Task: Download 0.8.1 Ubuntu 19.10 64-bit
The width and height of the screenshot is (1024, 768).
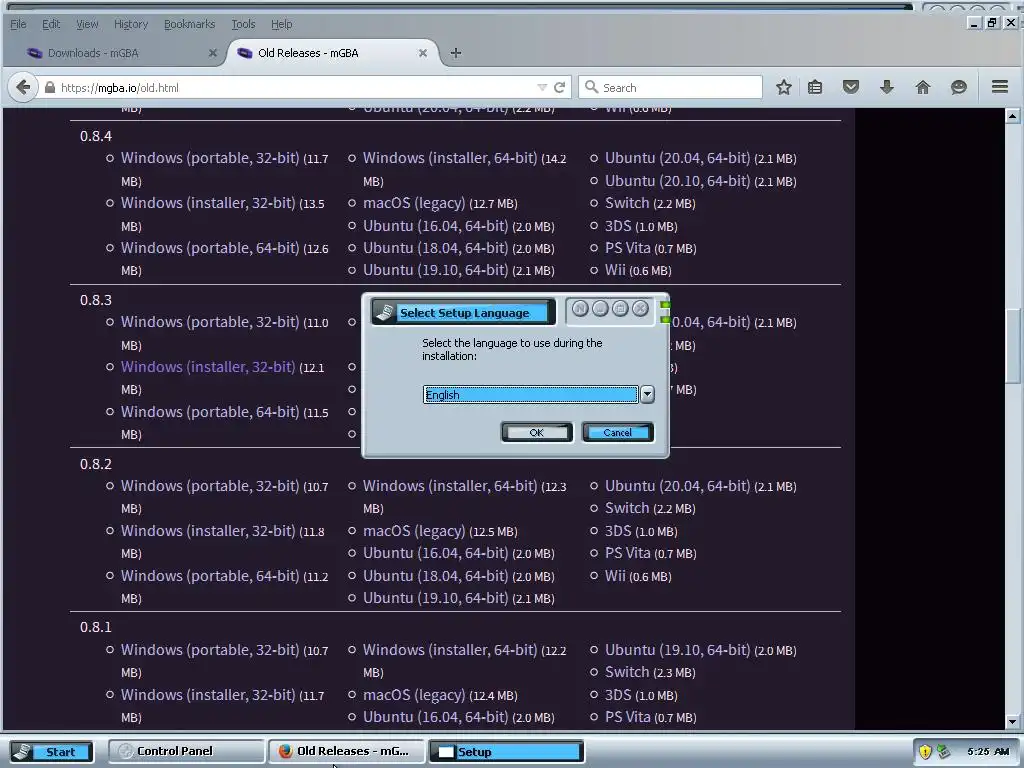Action: 677,650
